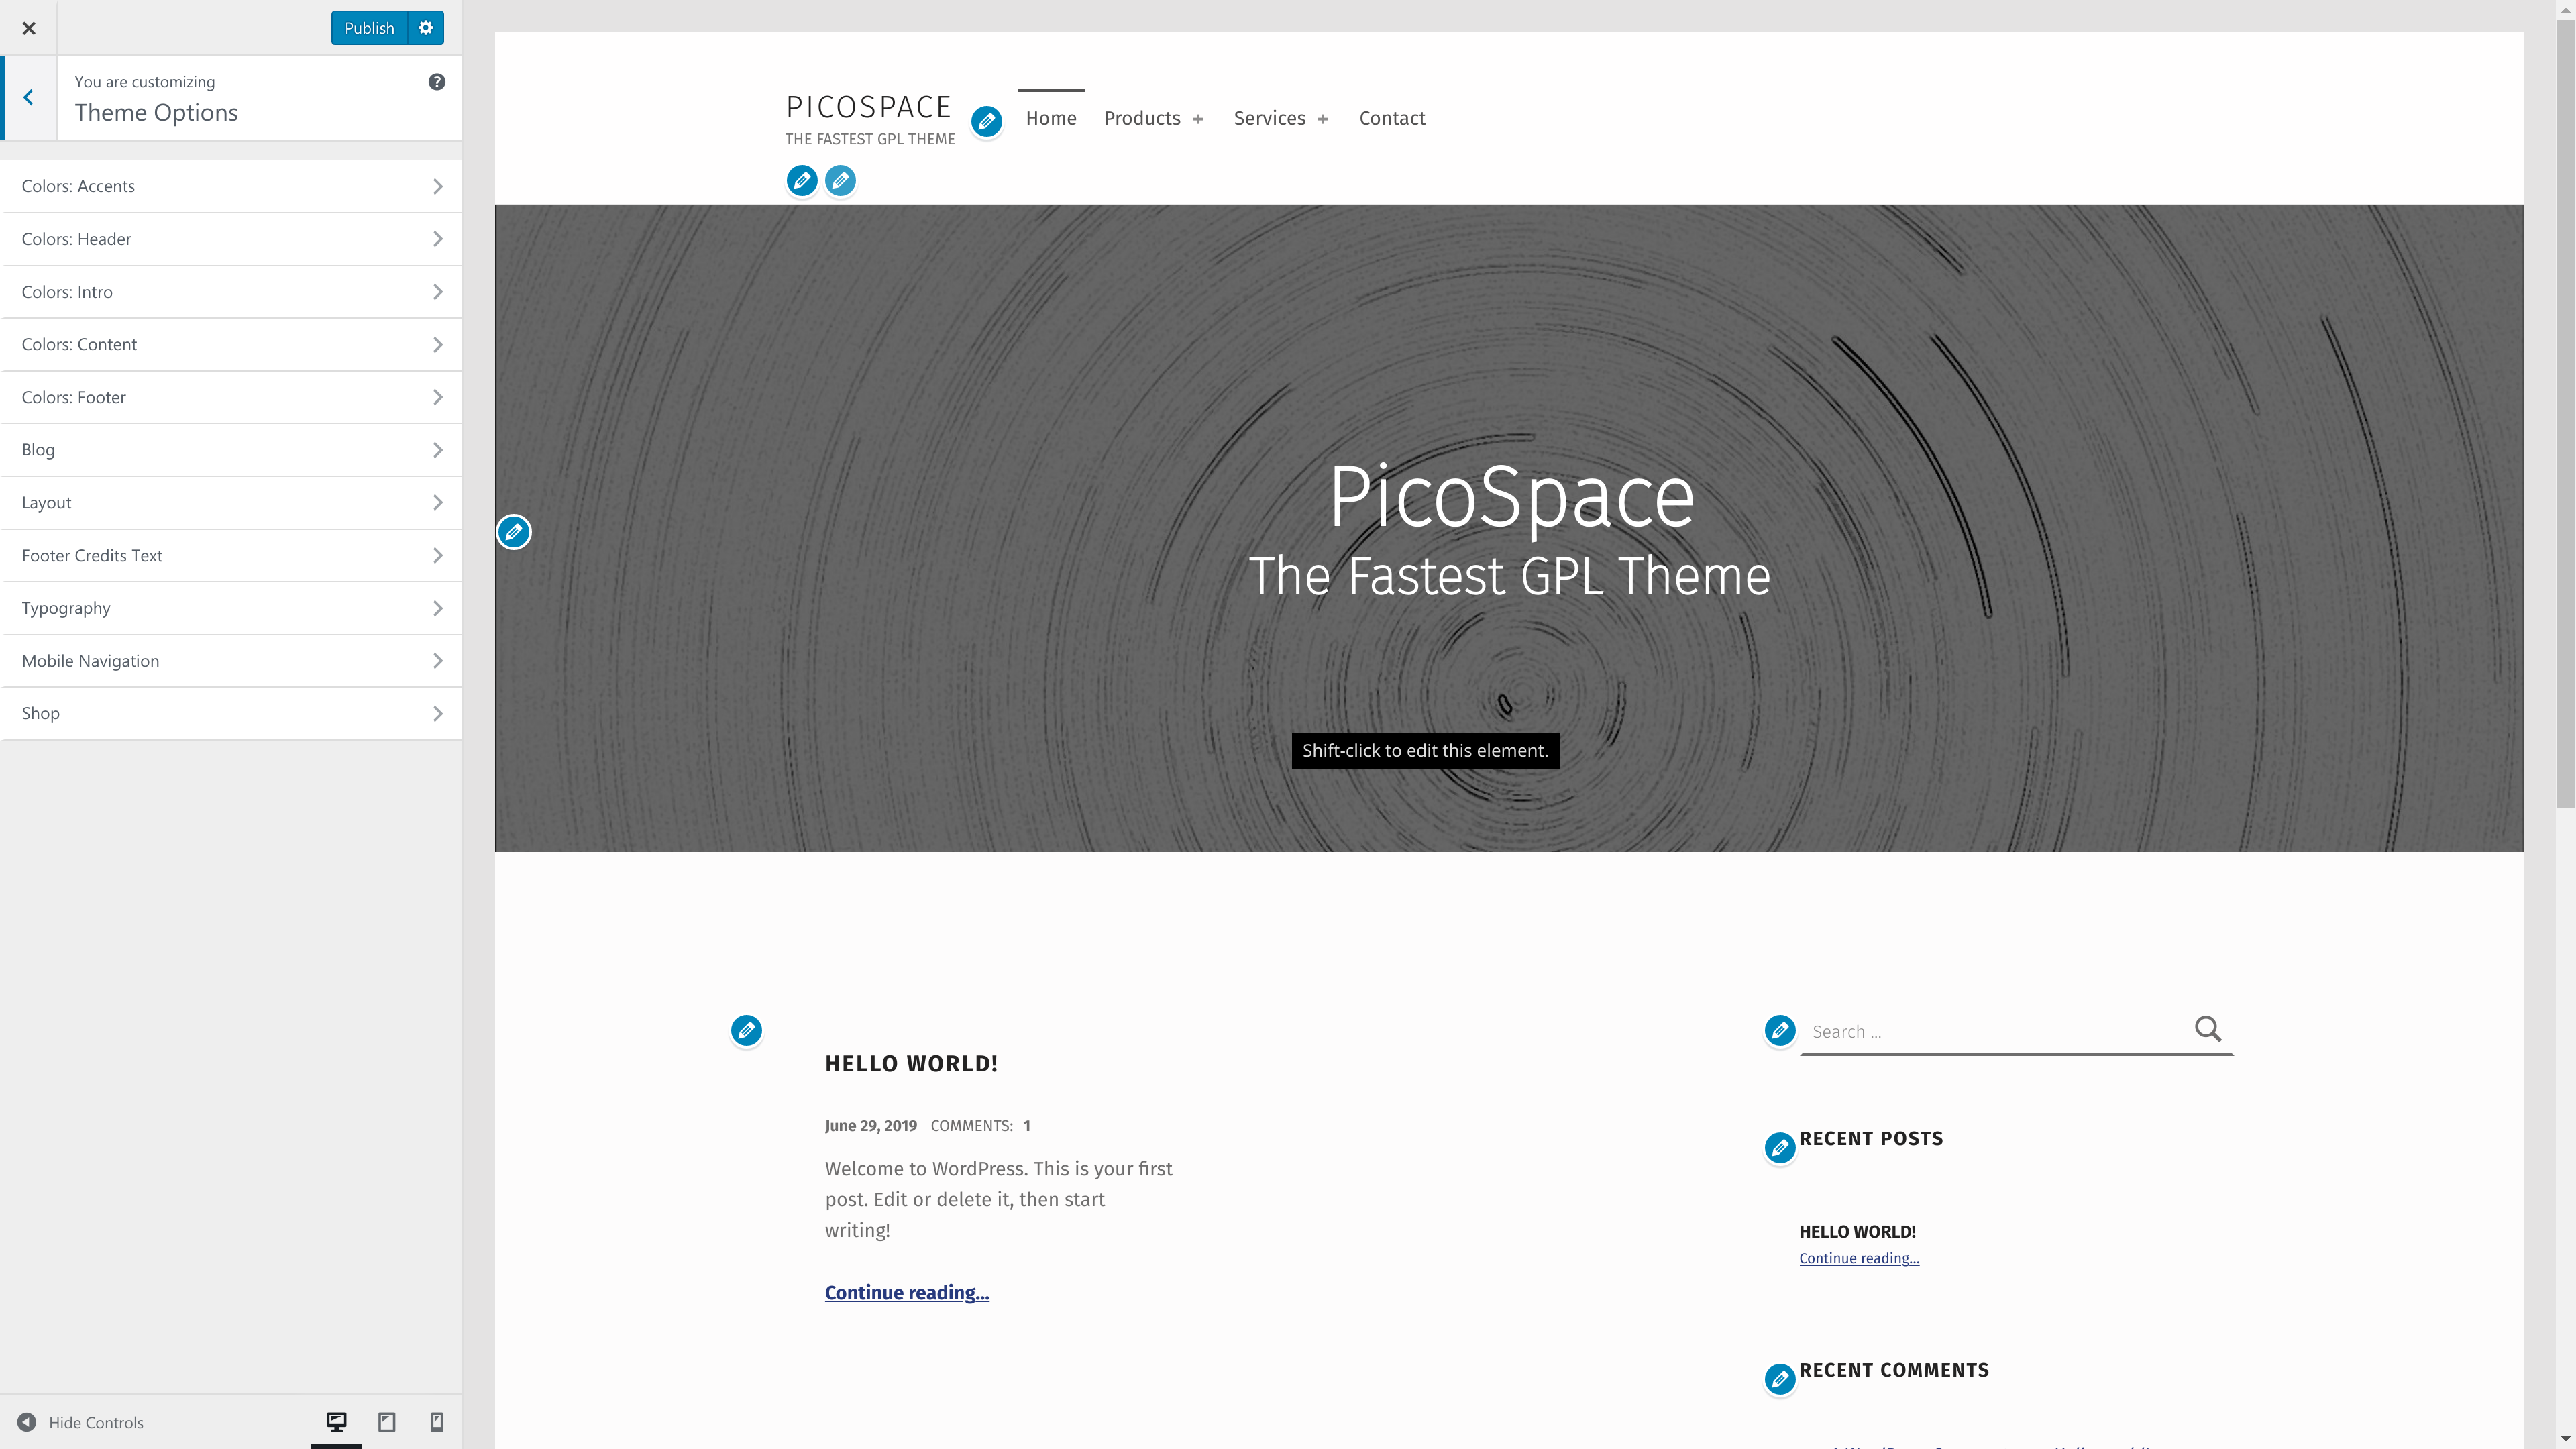Viewport: 2576px width, 1449px height.
Task: Click edit pencil beside the navigation menu
Action: (x=986, y=122)
